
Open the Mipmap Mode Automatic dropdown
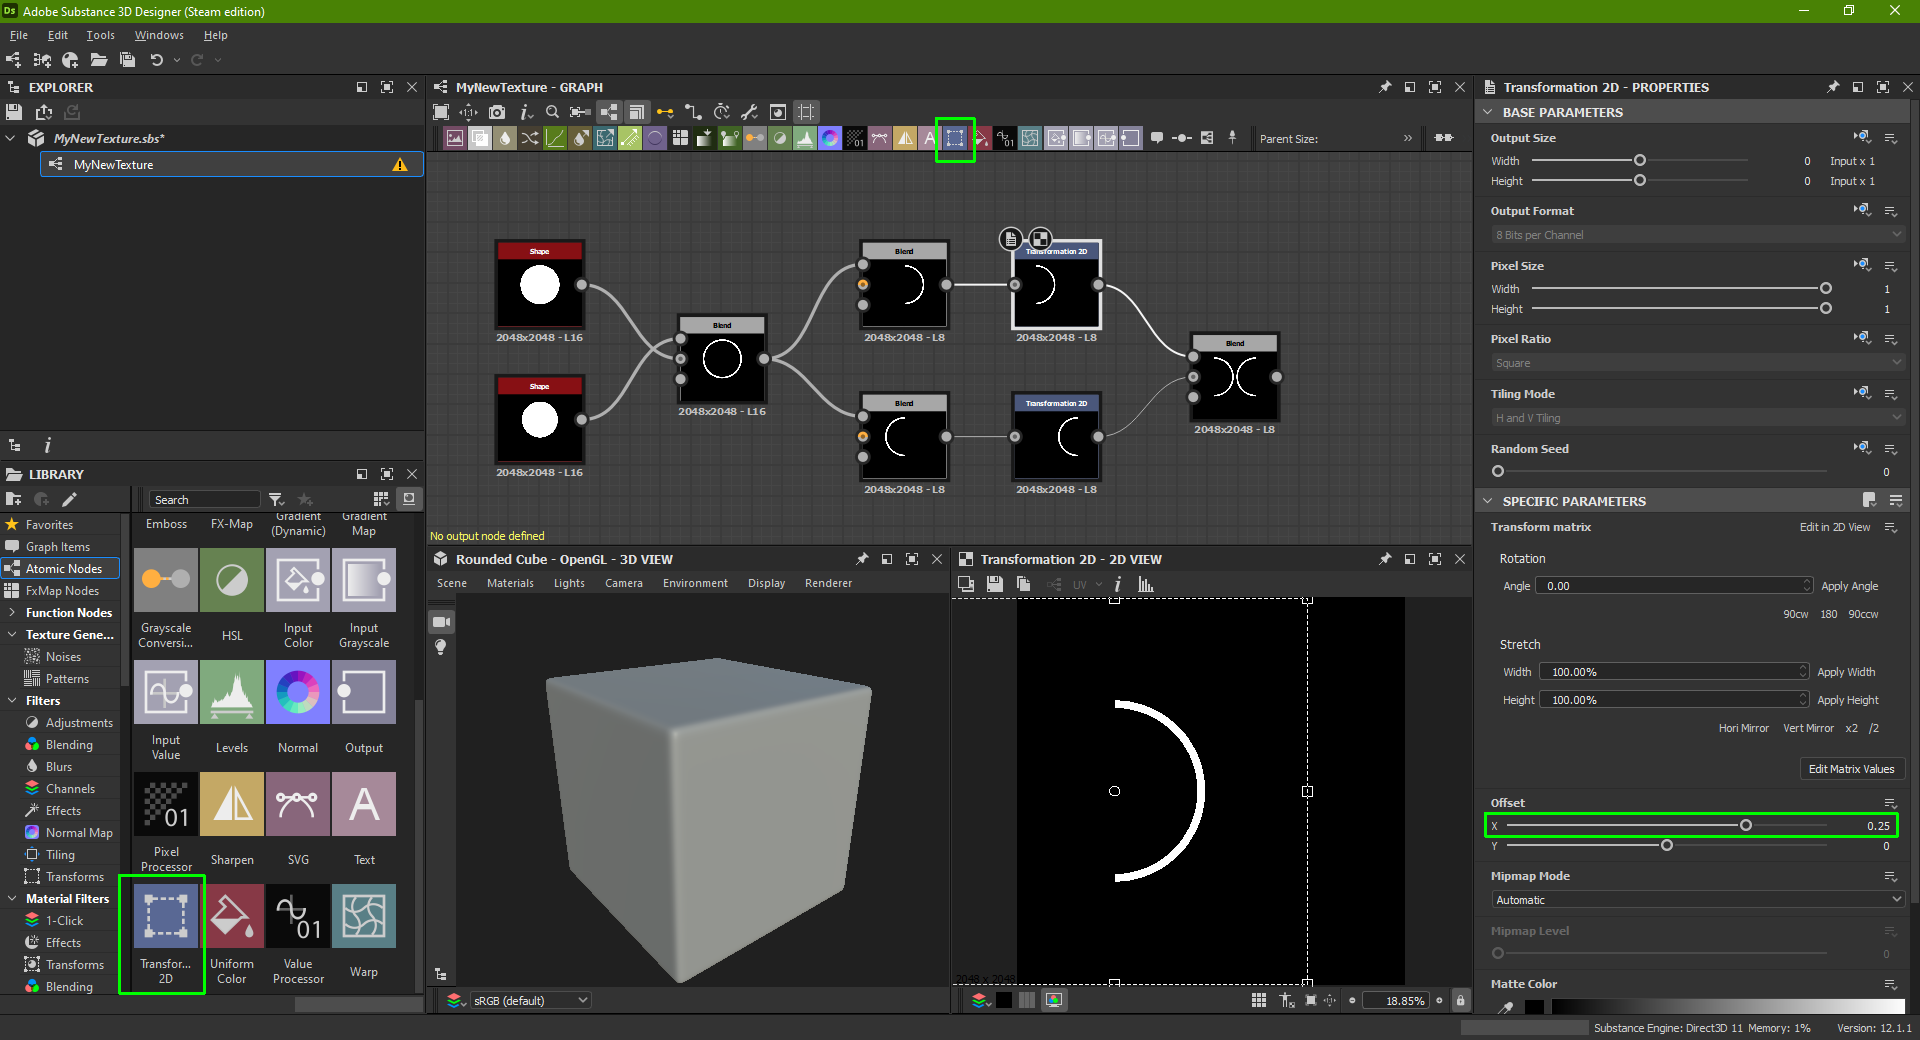point(1697,900)
